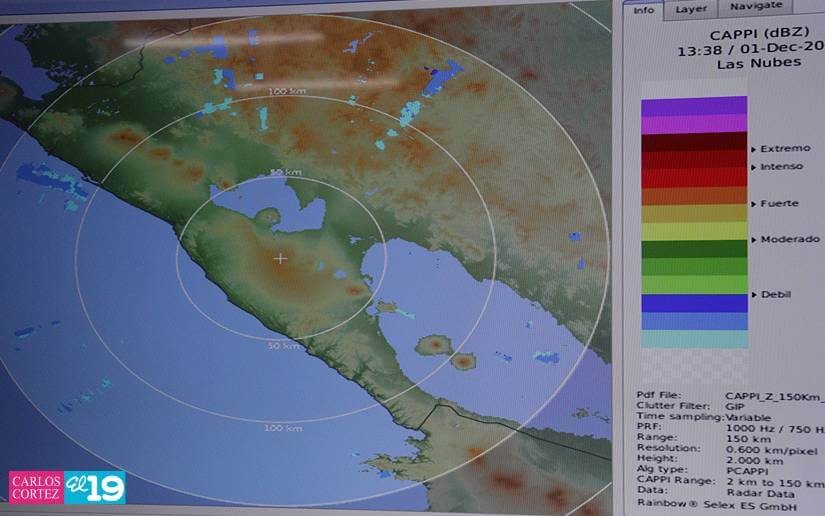Click the arrow marker beside Debil
This screenshot has height=516, width=825.
click(x=754, y=295)
